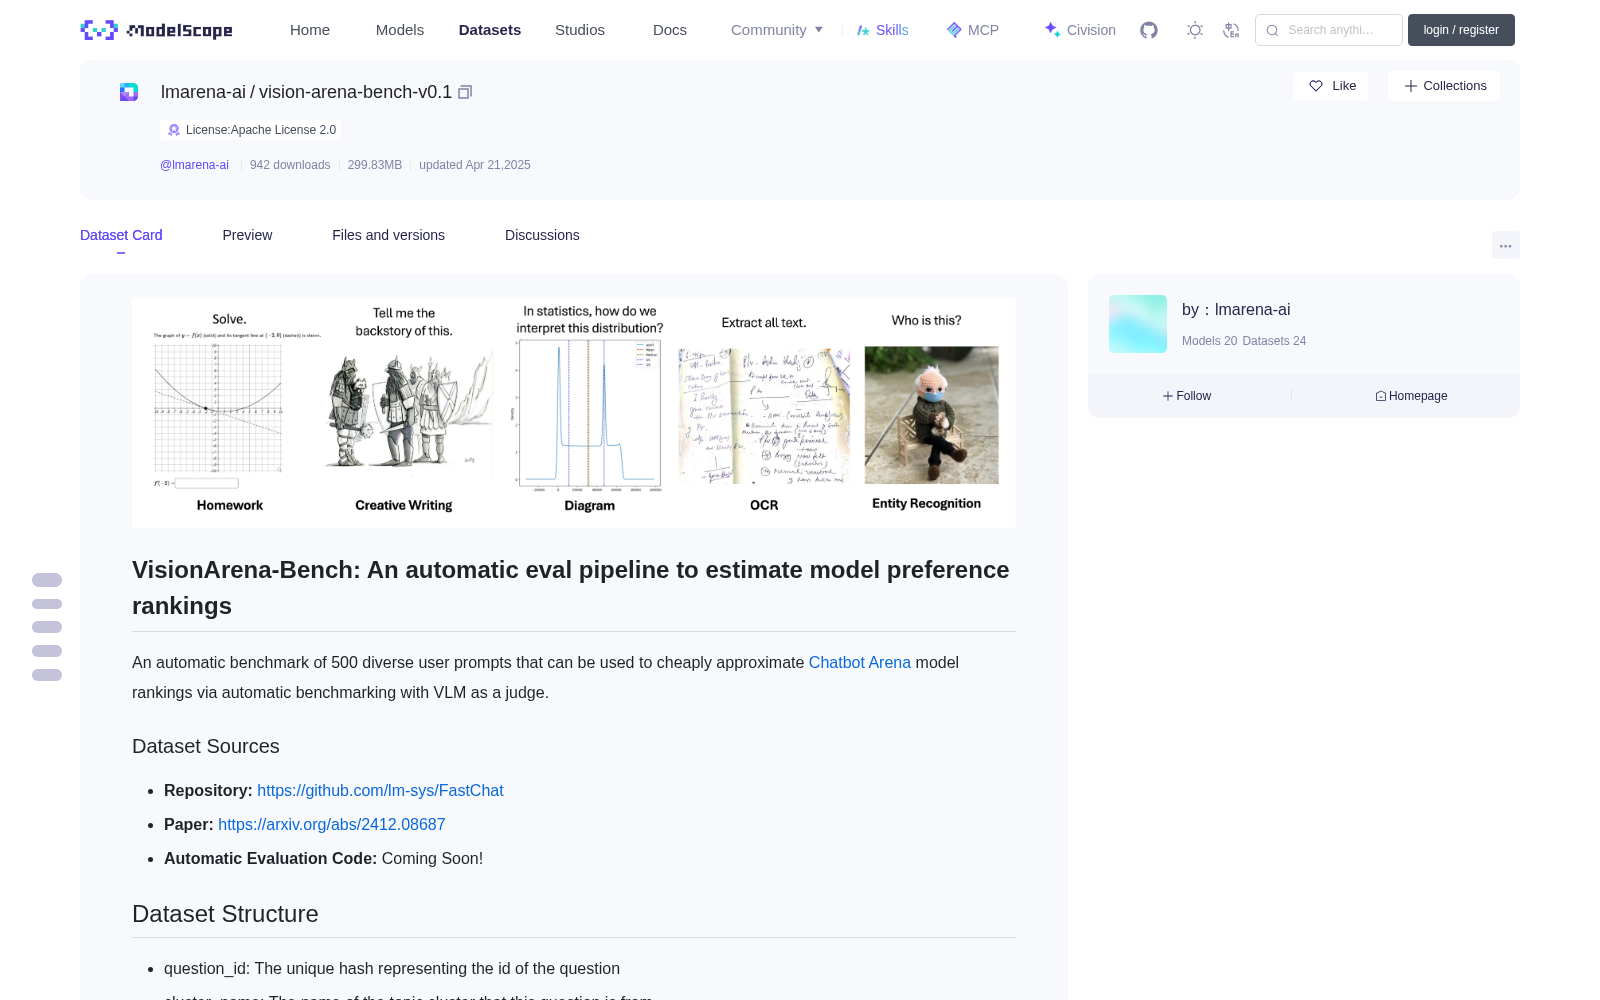Screen dimensions: 1600x1000
Task: Click the first outline marker on left
Action: pos(47,580)
